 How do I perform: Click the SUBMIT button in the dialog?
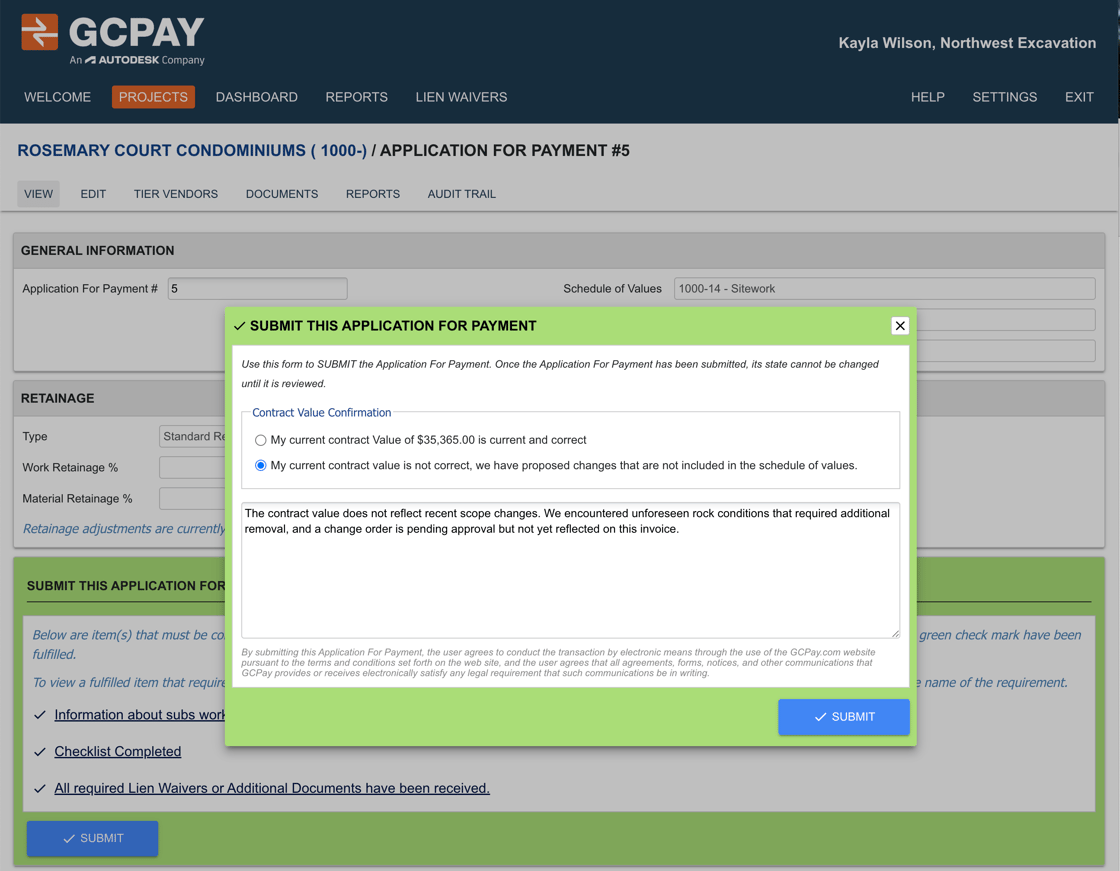tap(844, 717)
